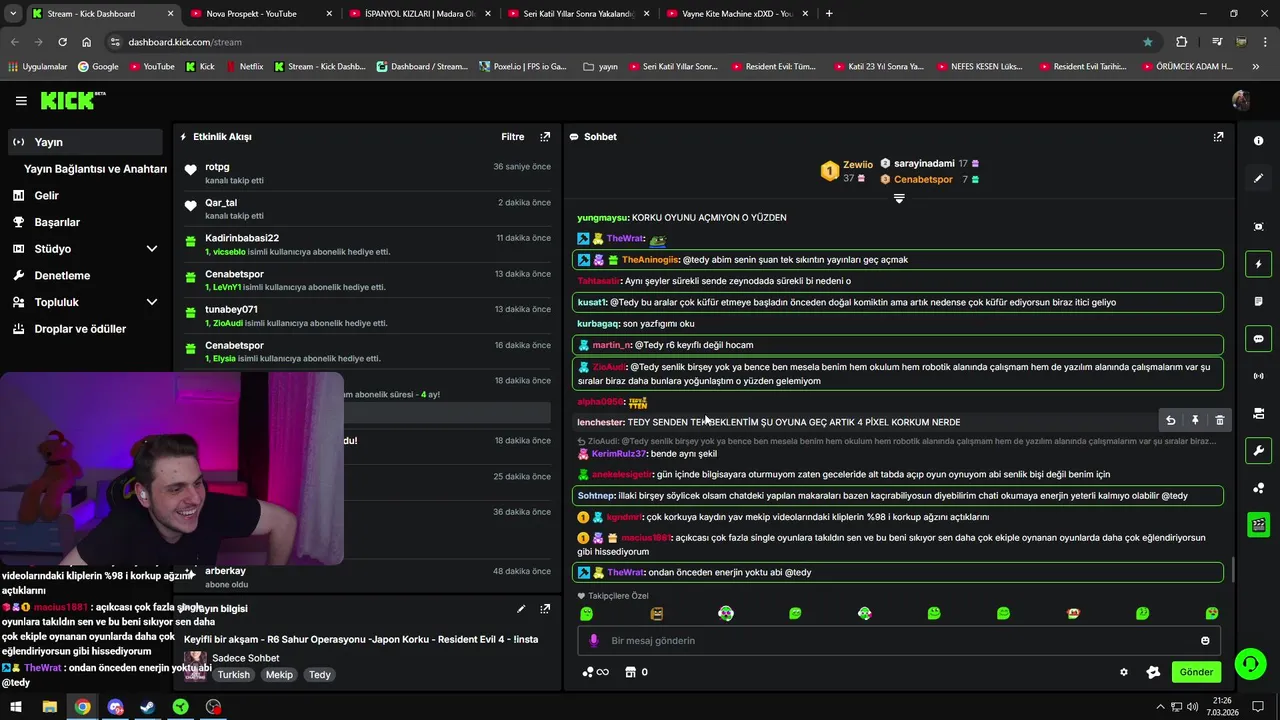Screen dimensions: 1280x720
Task: Click the browser address bar URL
Action: tap(185, 42)
